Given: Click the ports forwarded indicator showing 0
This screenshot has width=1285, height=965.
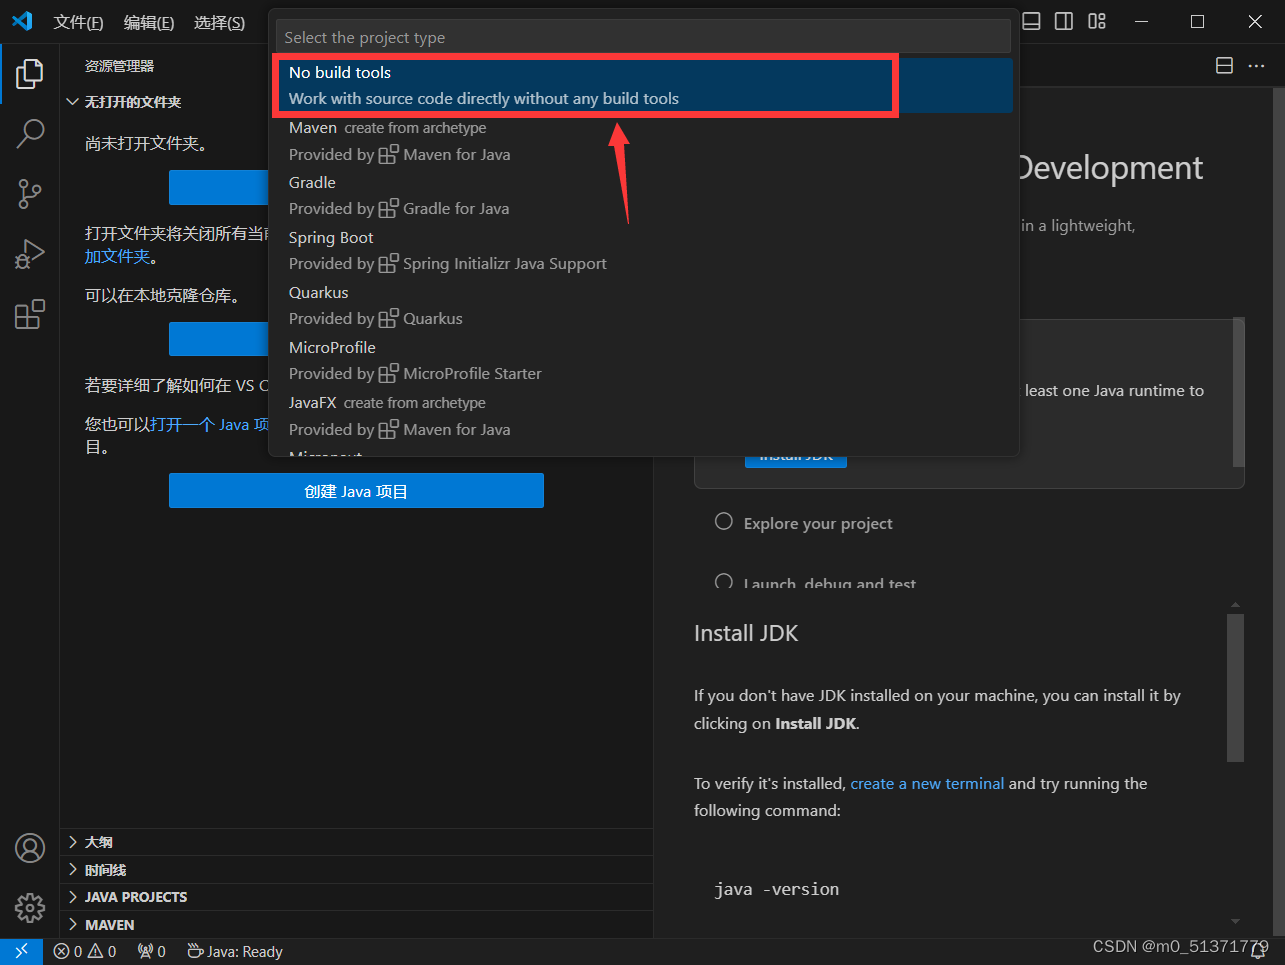Looking at the screenshot, I should [152, 952].
